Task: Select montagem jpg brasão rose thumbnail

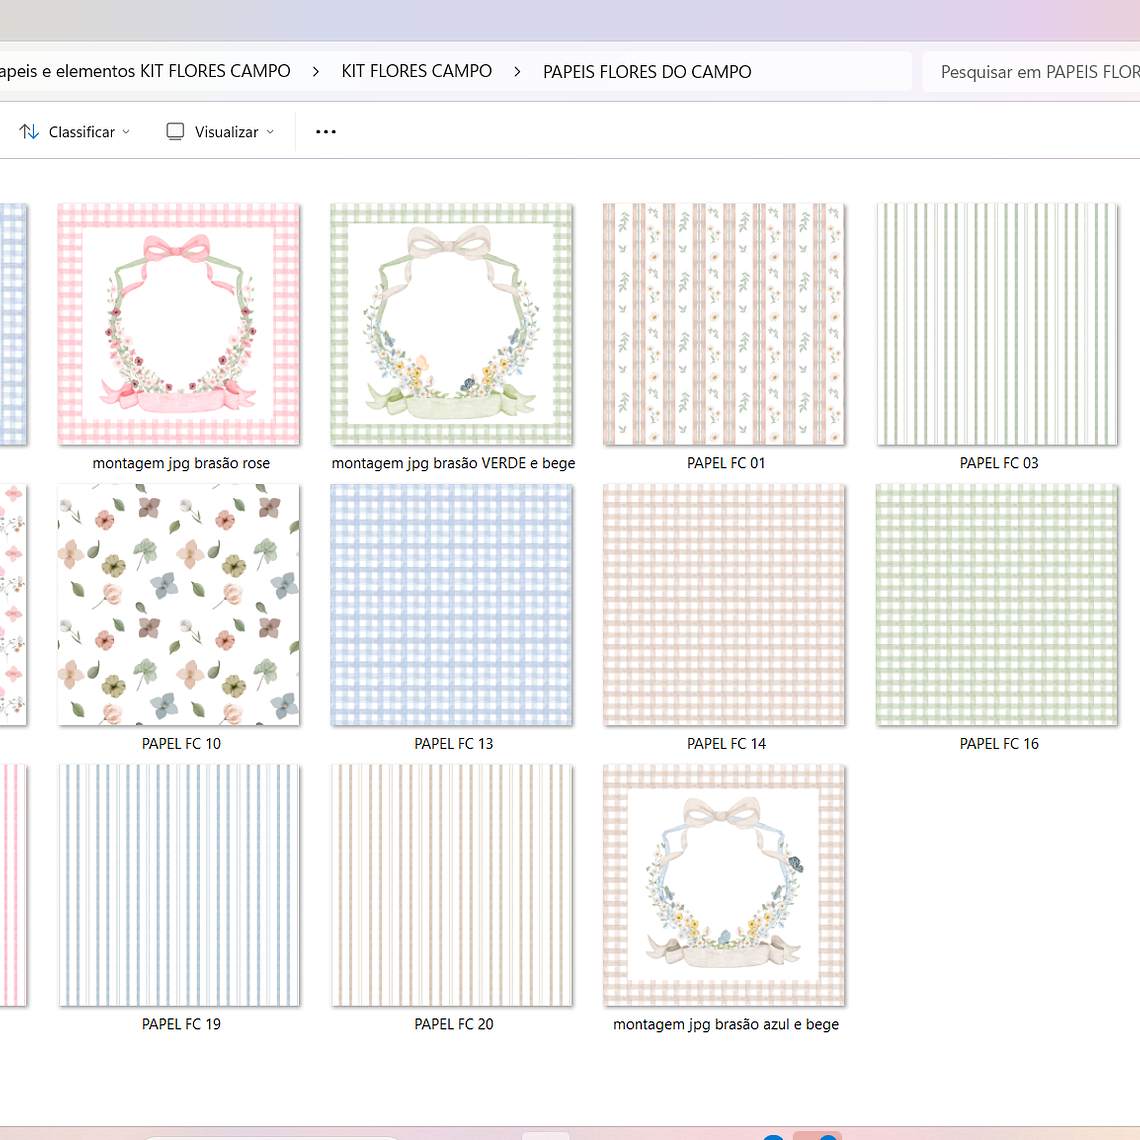Action: [x=179, y=325]
